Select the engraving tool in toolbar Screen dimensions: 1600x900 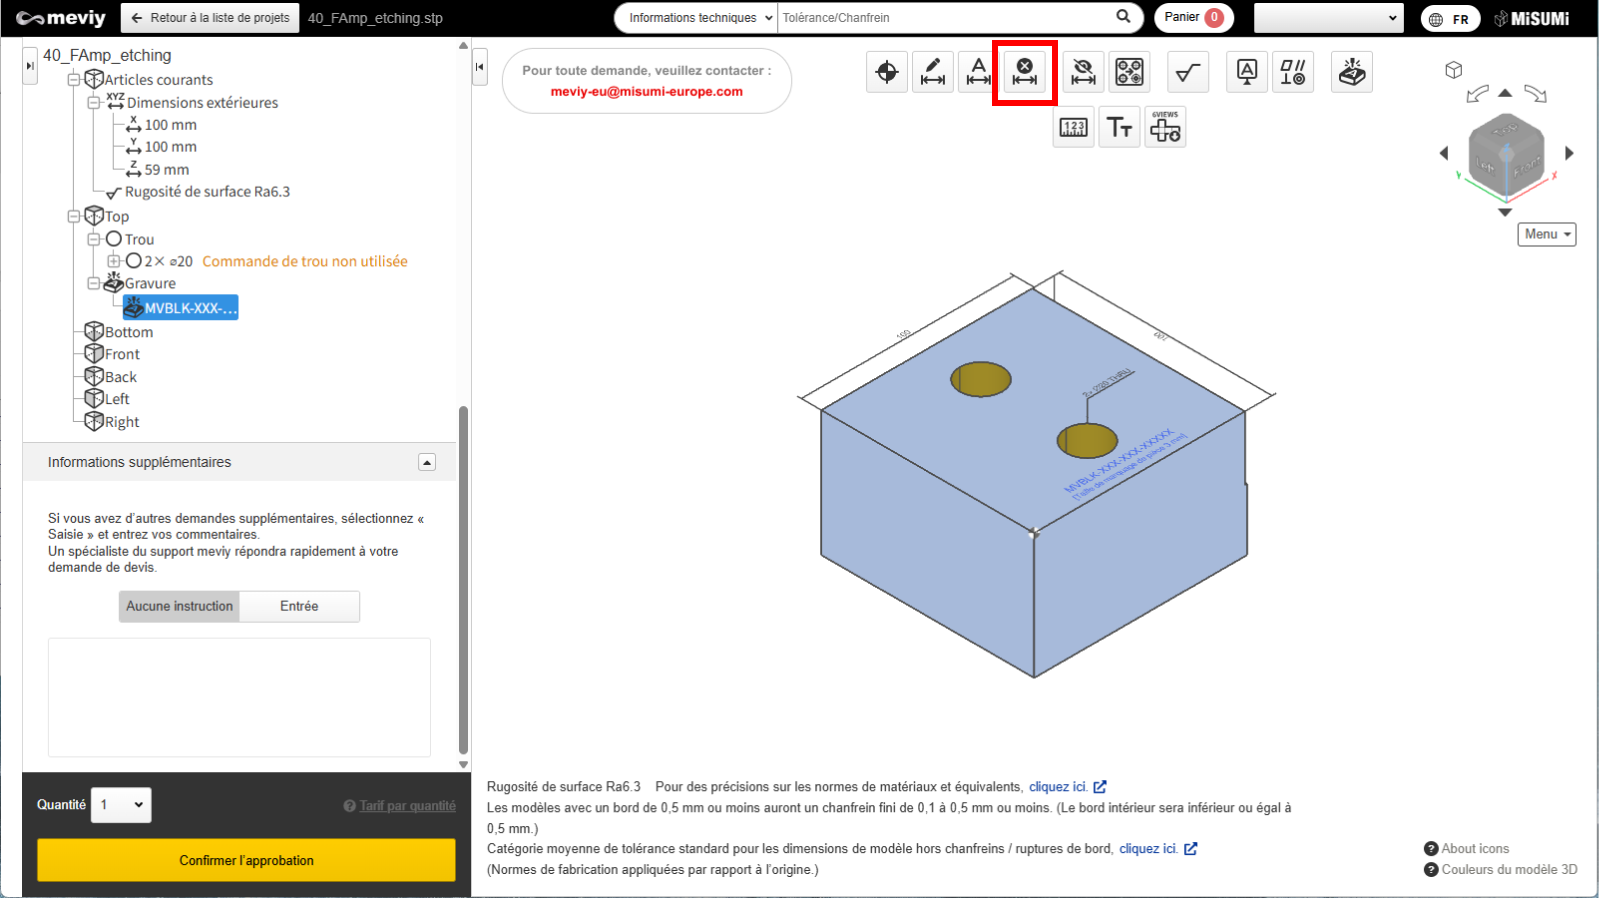tap(1351, 72)
